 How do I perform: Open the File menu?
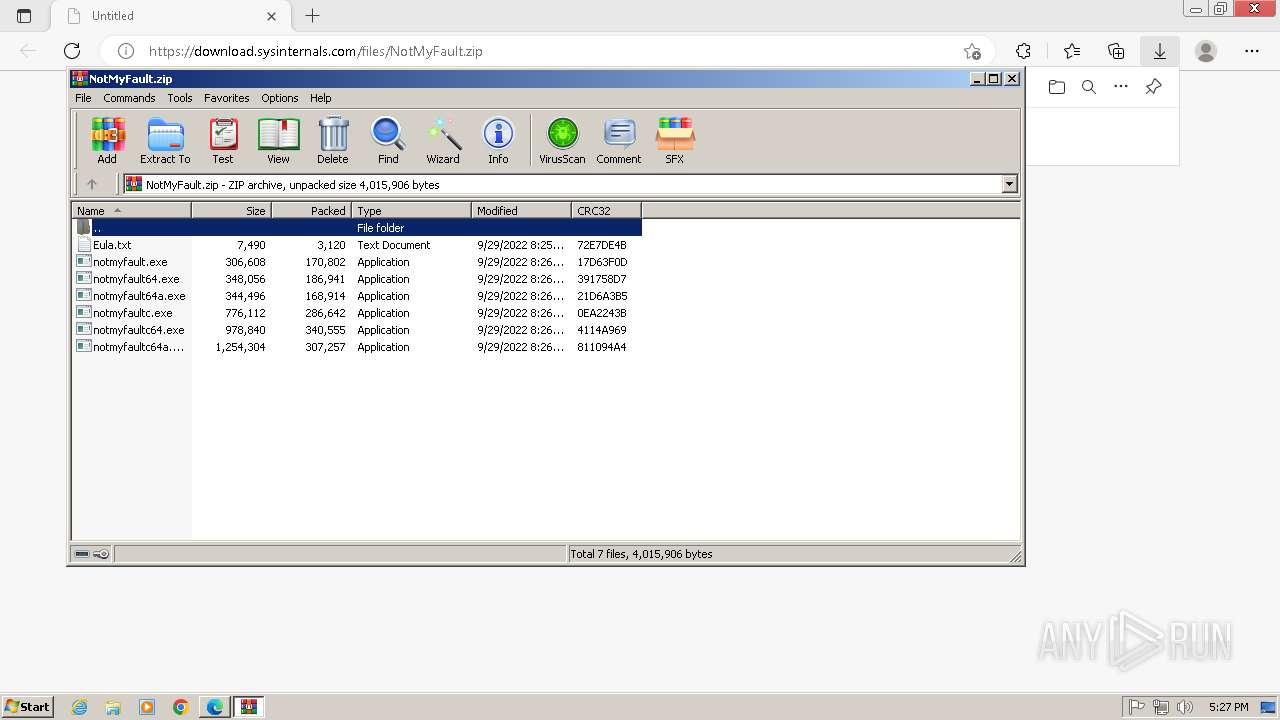click(83, 98)
